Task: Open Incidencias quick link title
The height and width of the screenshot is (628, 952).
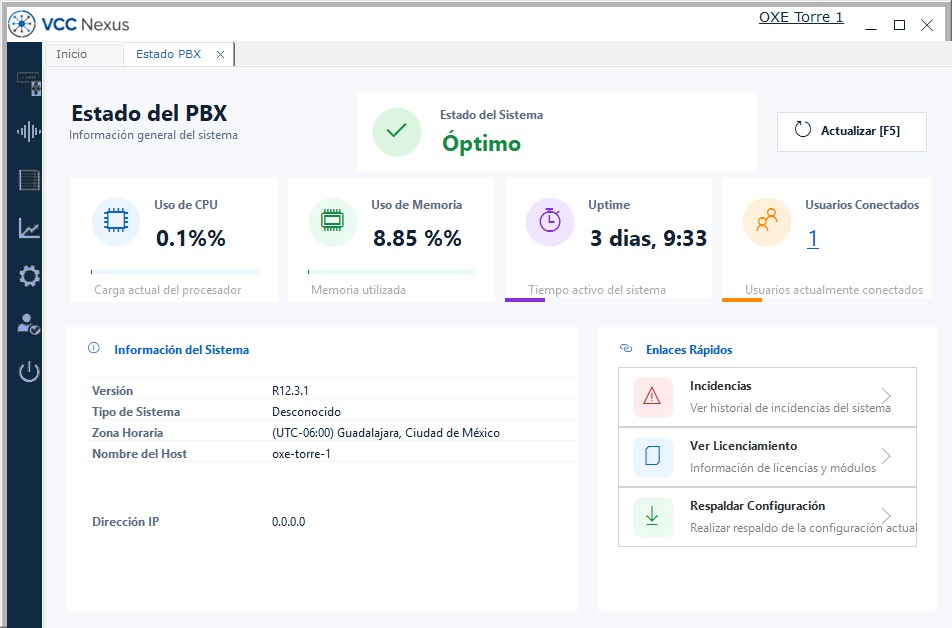Action: tap(720, 386)
